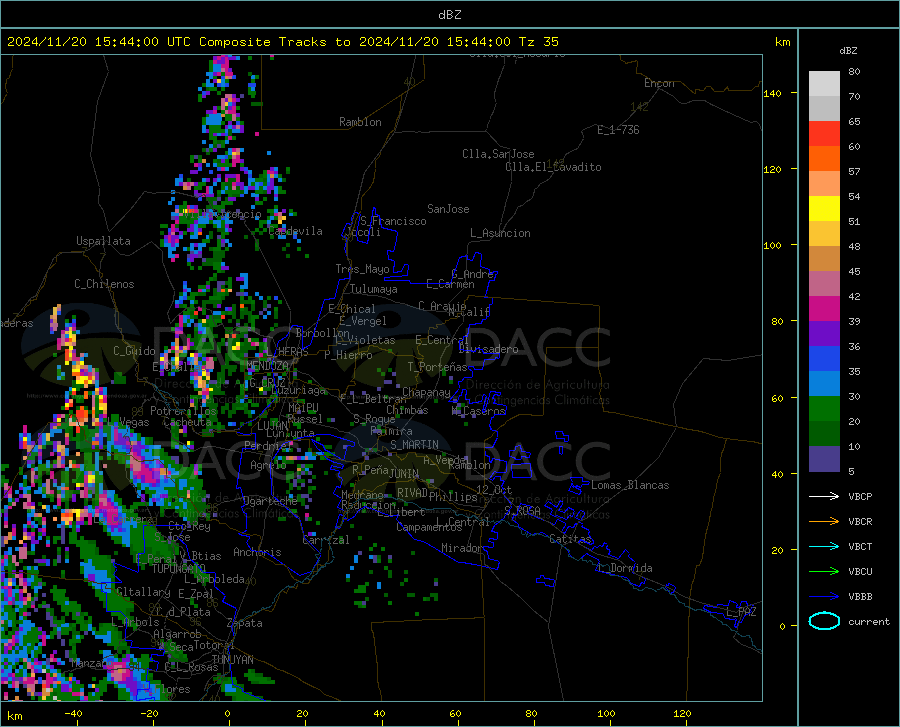The image size is (900, 727).
Task: Click the blue VBBB arrow in legend
Action: (824, 597)
